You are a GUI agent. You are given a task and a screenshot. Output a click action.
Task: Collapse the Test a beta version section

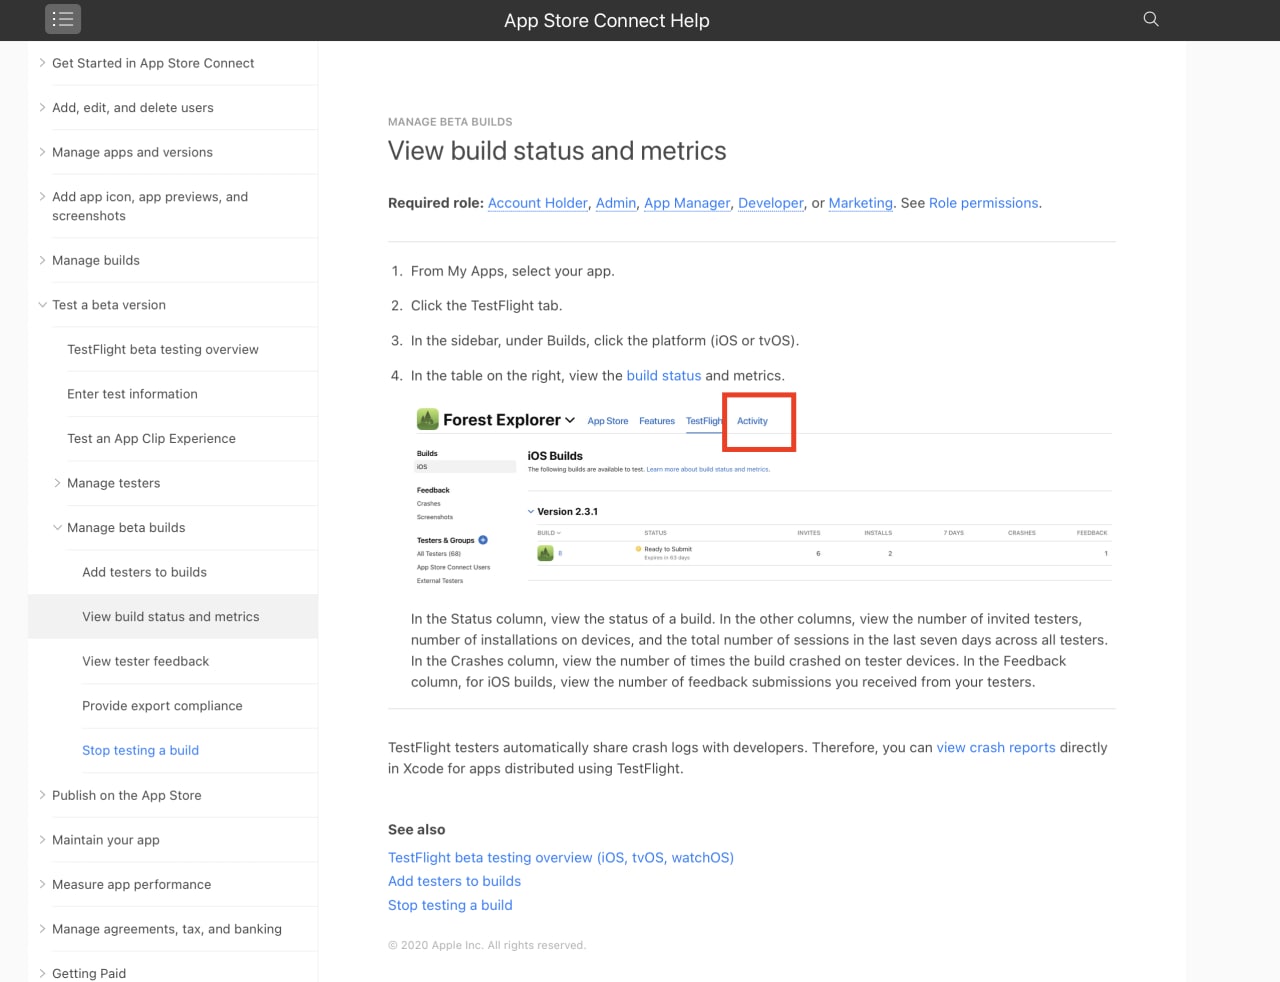[x=42, y=305]
